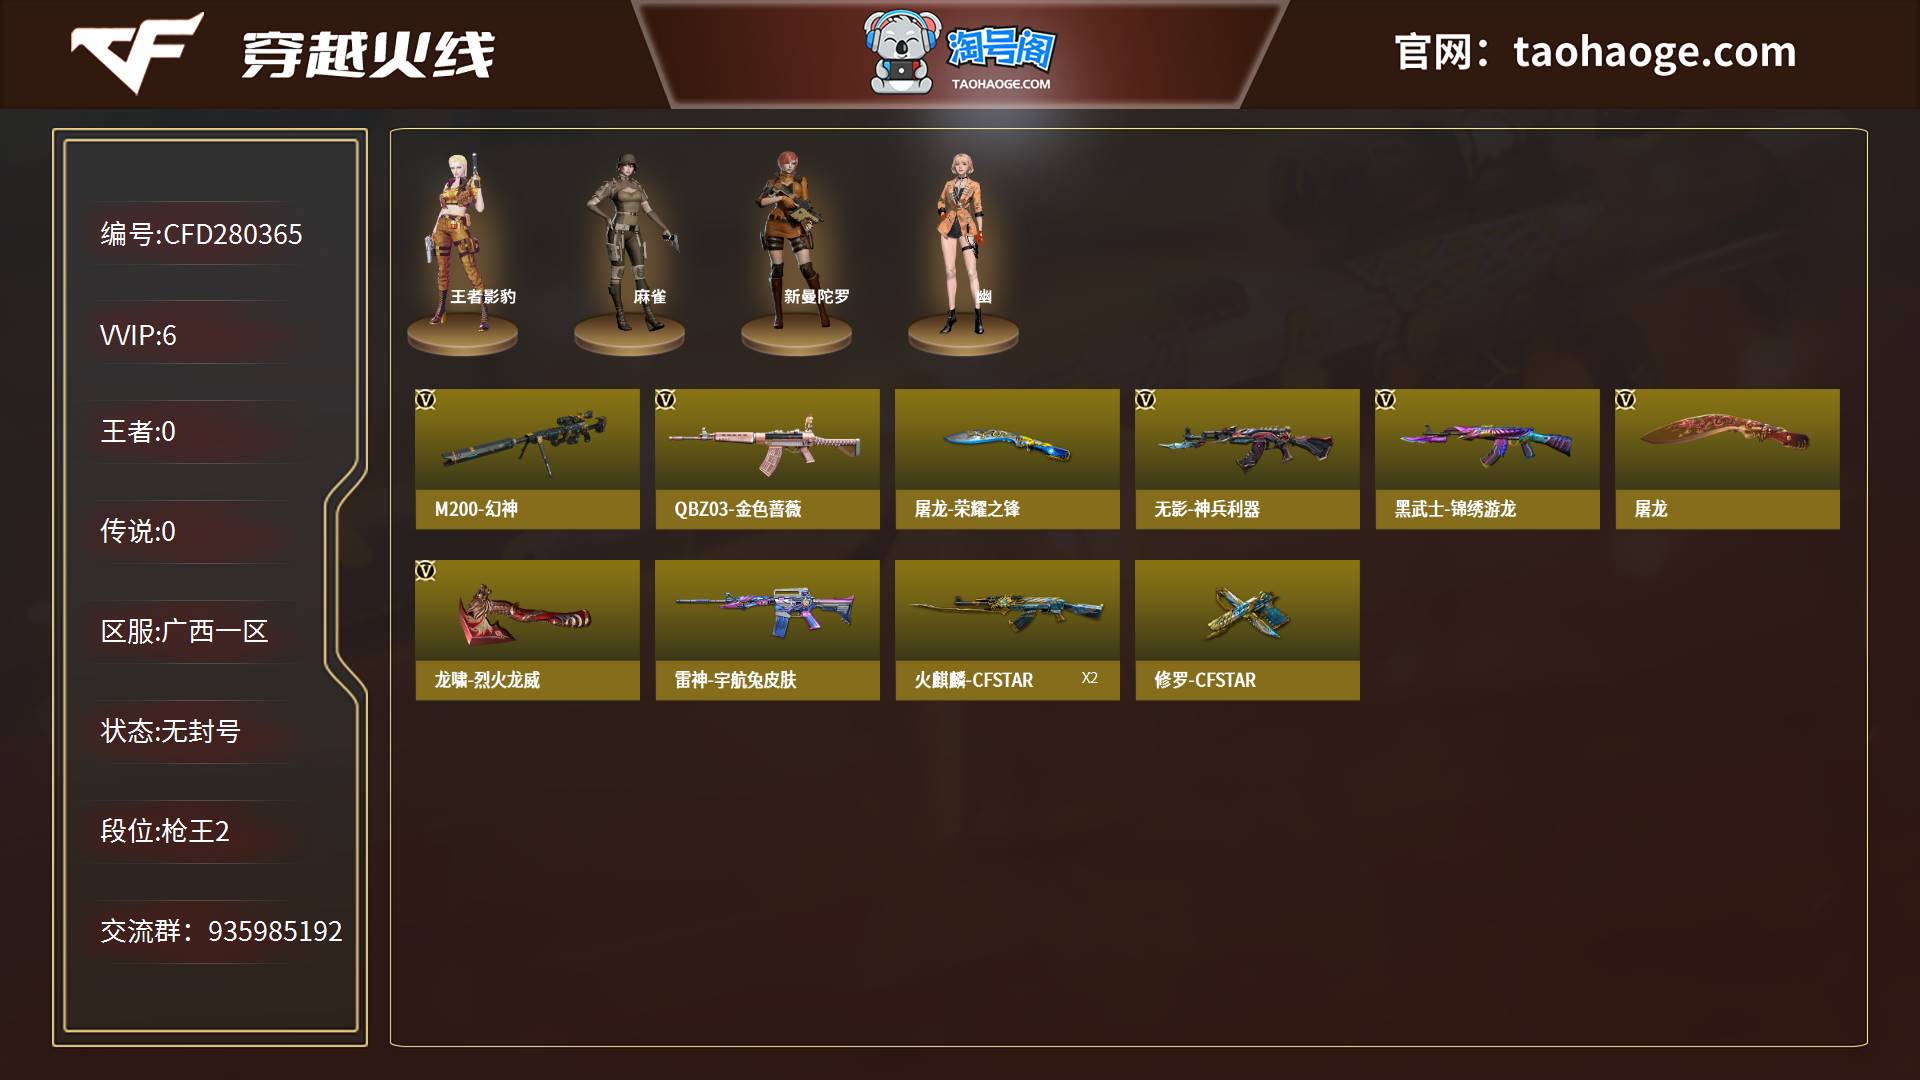Screen dimensions: 1920x1080
Task: Click the V badge on 屠龙 card
Action: [1626, 400]
